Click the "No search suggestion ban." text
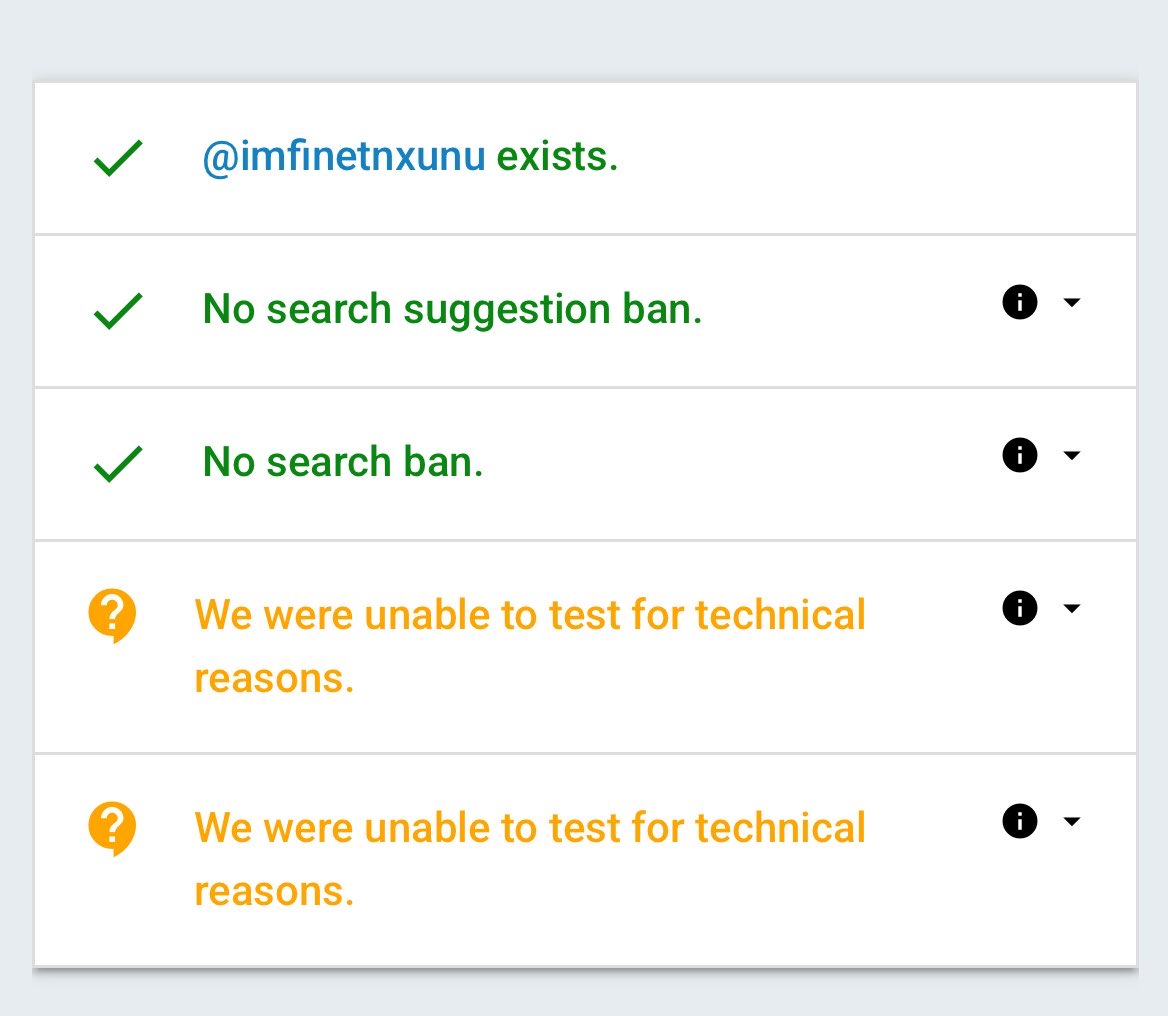Screen dimensions: 1168x1016 [x=452, y=310]
